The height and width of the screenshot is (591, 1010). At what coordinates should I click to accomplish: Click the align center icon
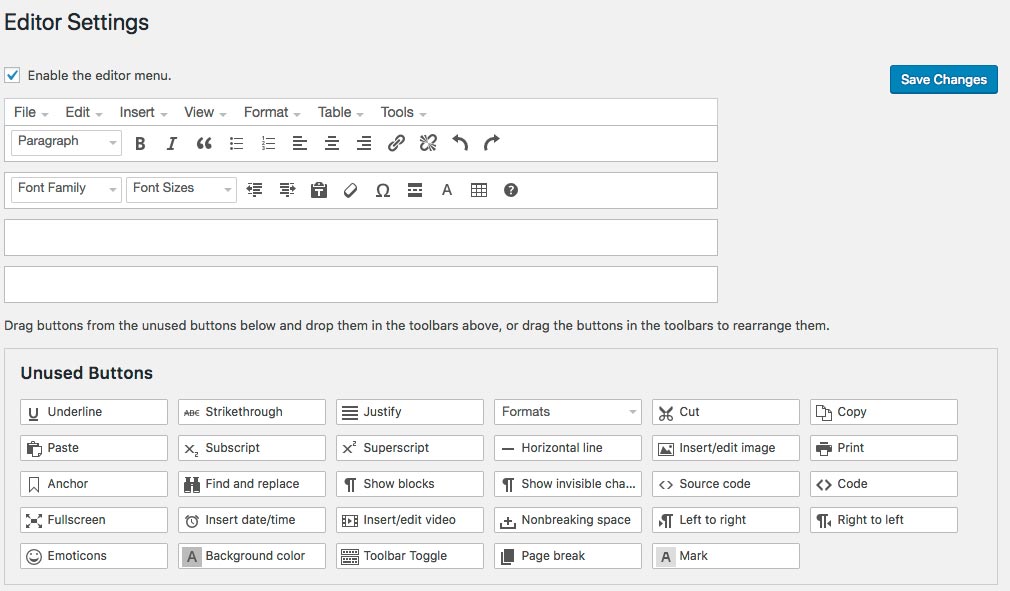click(332, 144)
